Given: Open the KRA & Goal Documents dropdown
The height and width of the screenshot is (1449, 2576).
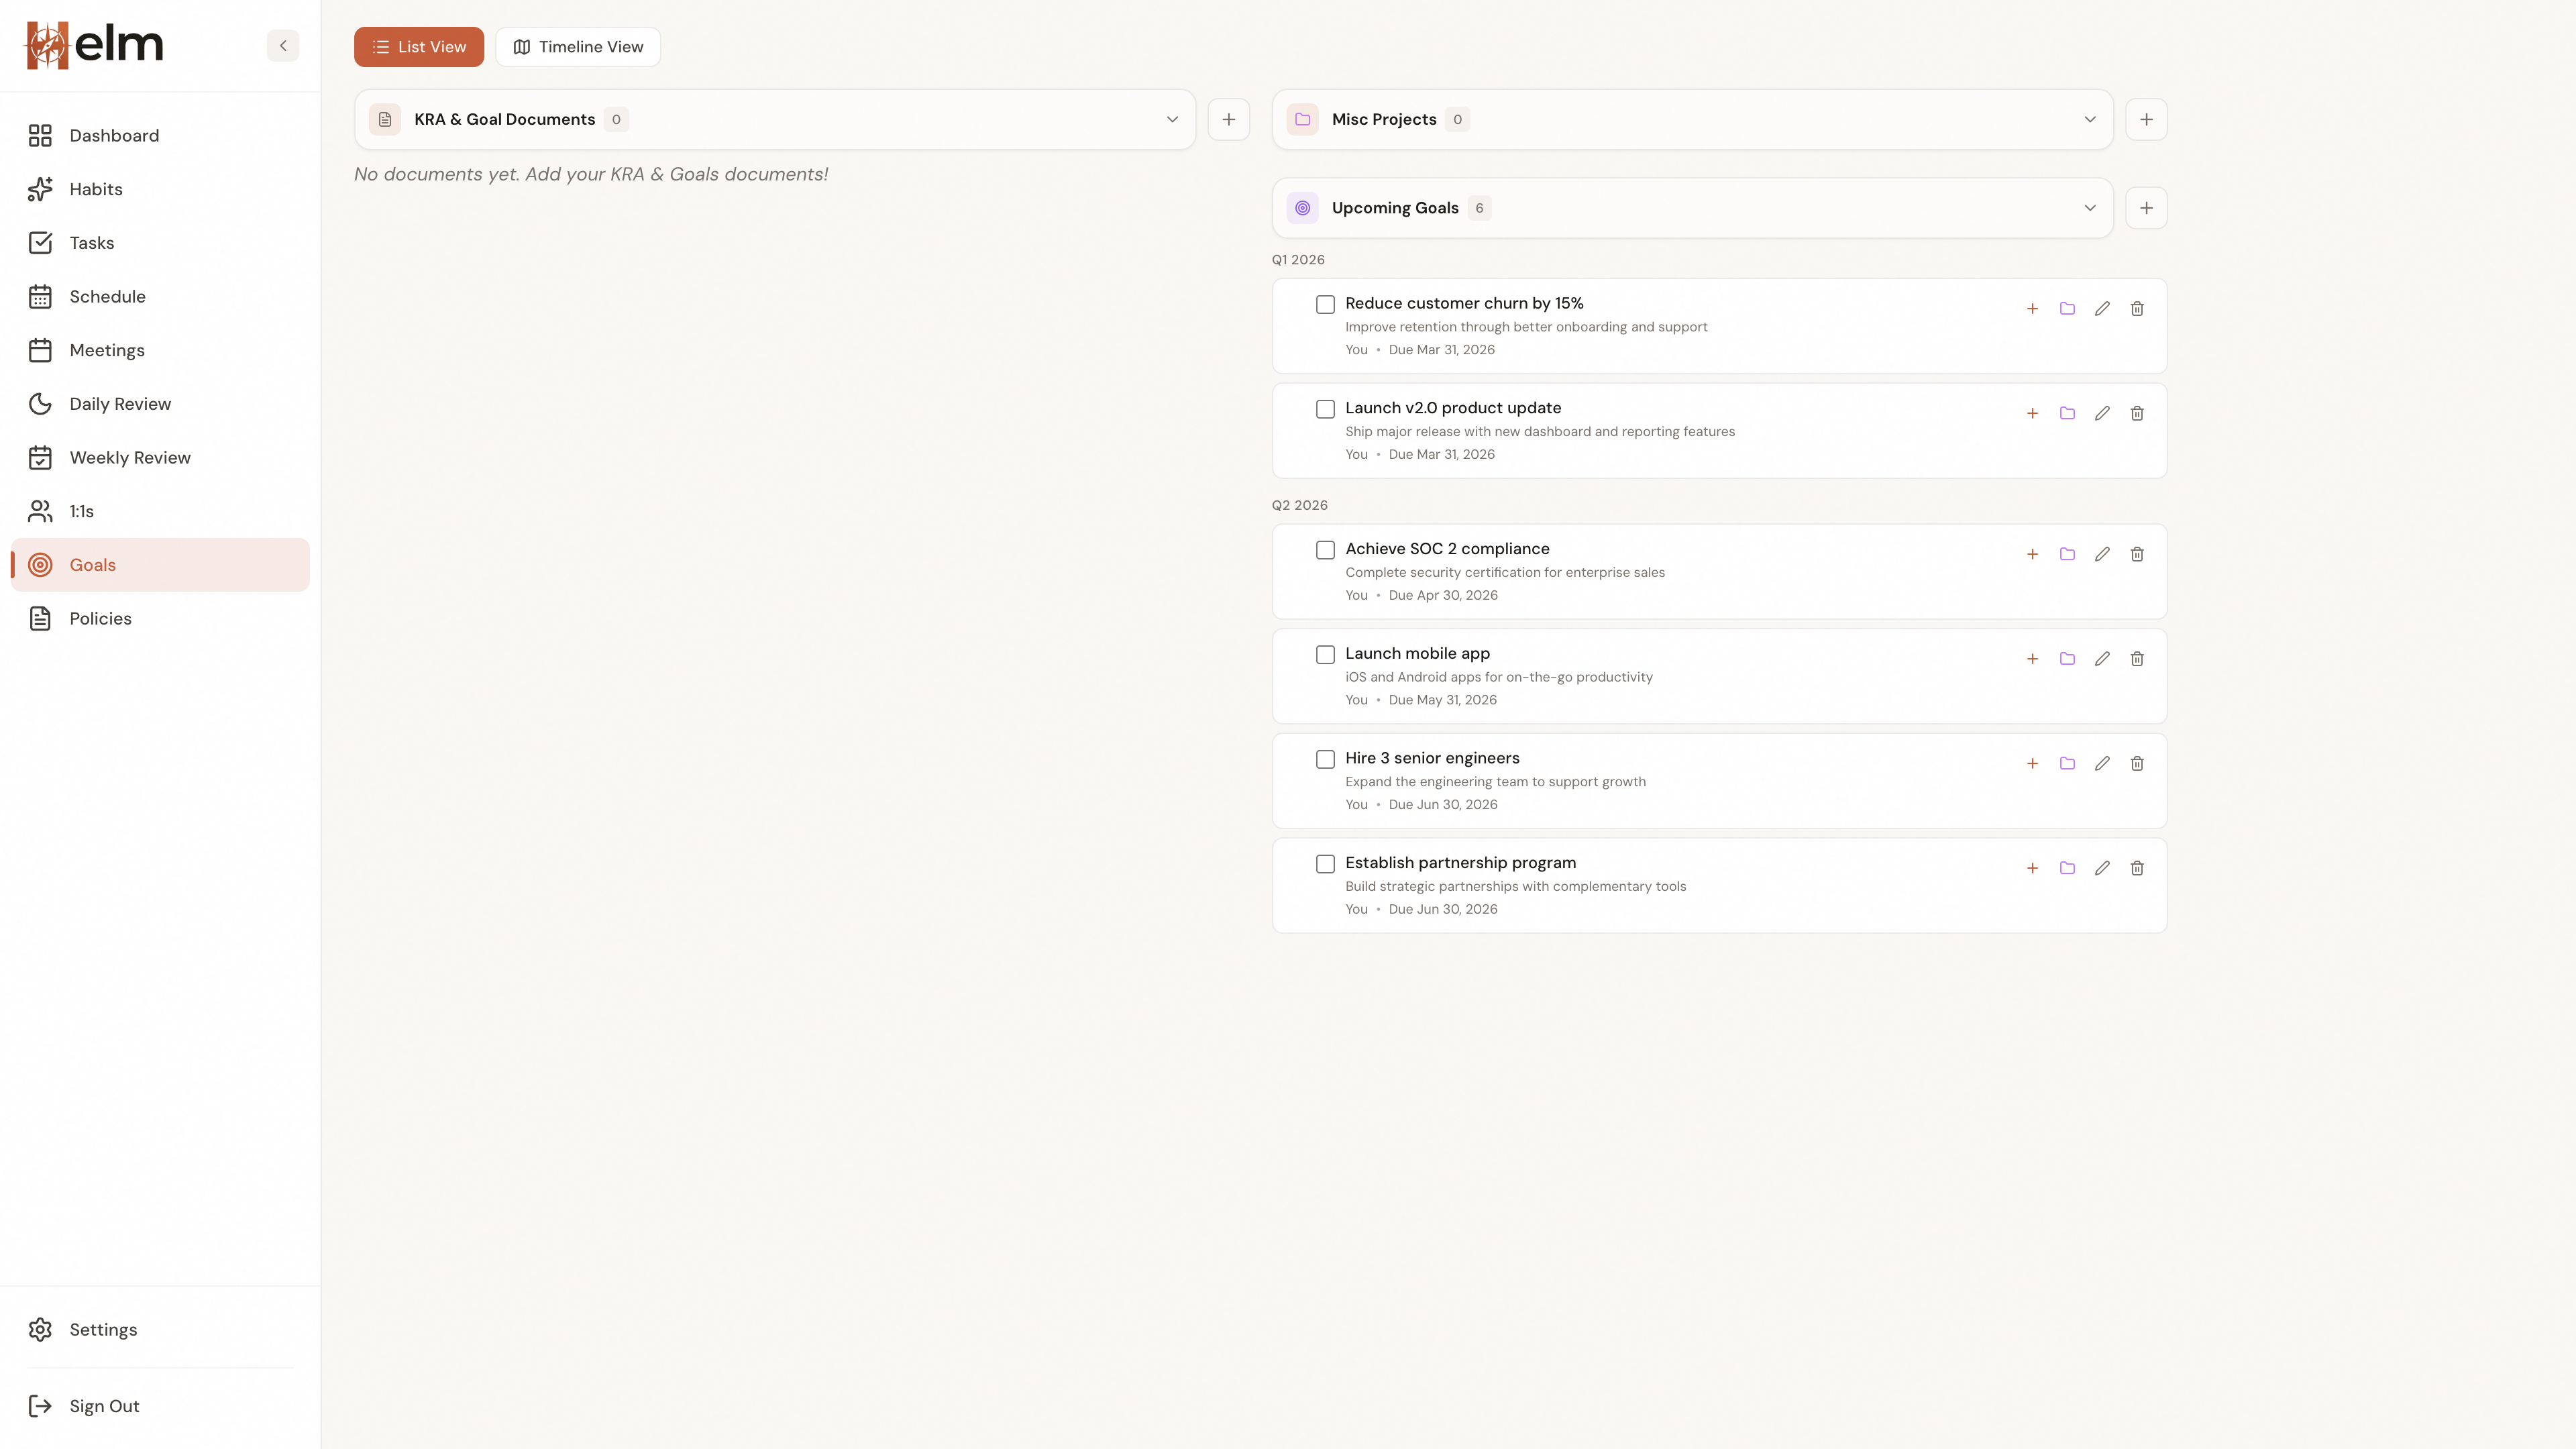Looking at the screenshot, I should coord(1171,119).
